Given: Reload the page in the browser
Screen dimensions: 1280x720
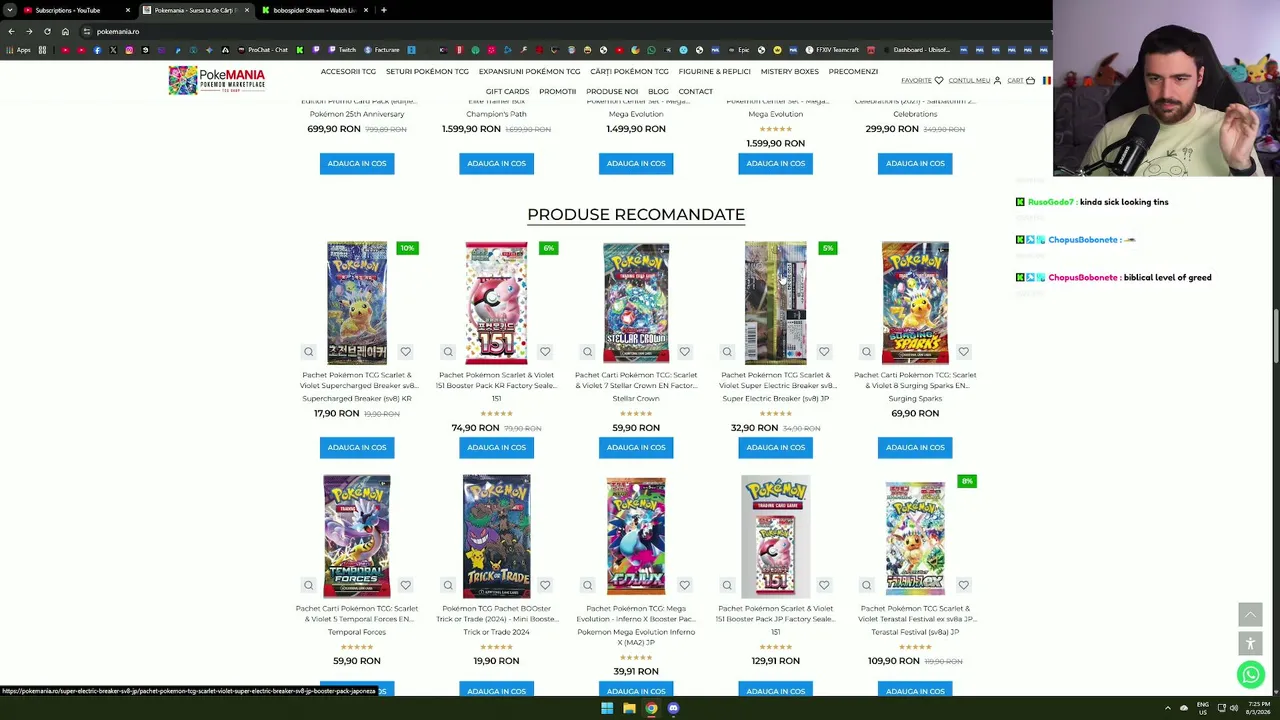Looking at the screenshot, I should pos(47,31).
